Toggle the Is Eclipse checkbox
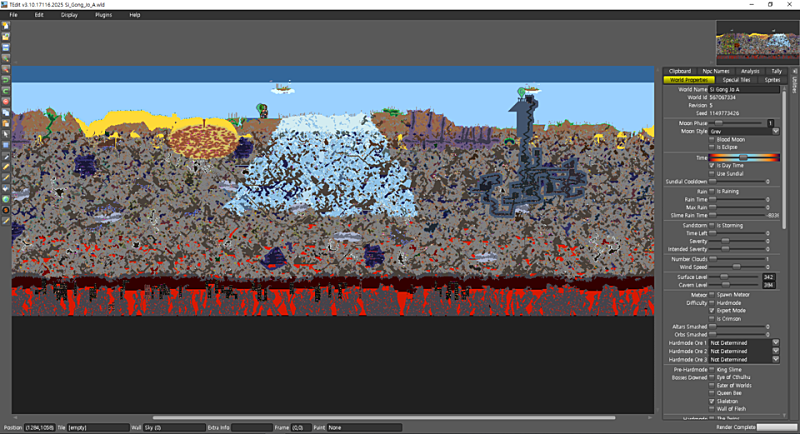 tap(712, 147)
